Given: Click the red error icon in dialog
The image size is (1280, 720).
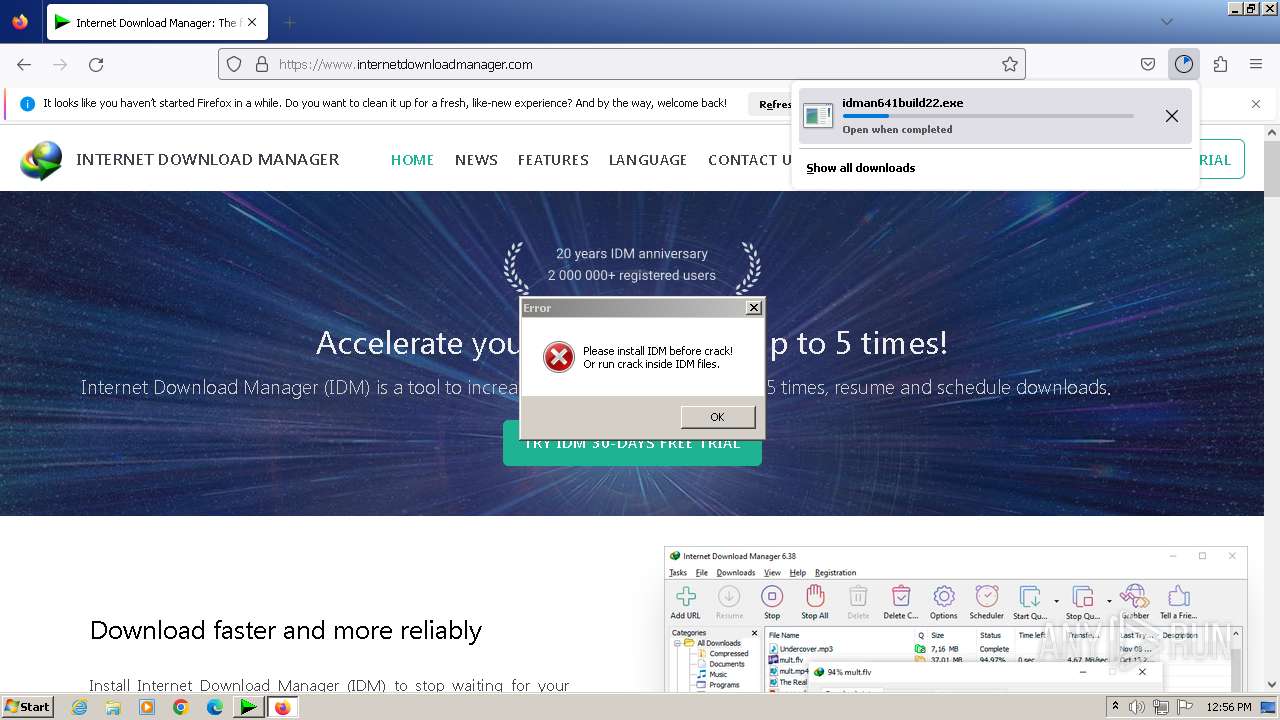Looking at the screenshot, I should 559,357.
